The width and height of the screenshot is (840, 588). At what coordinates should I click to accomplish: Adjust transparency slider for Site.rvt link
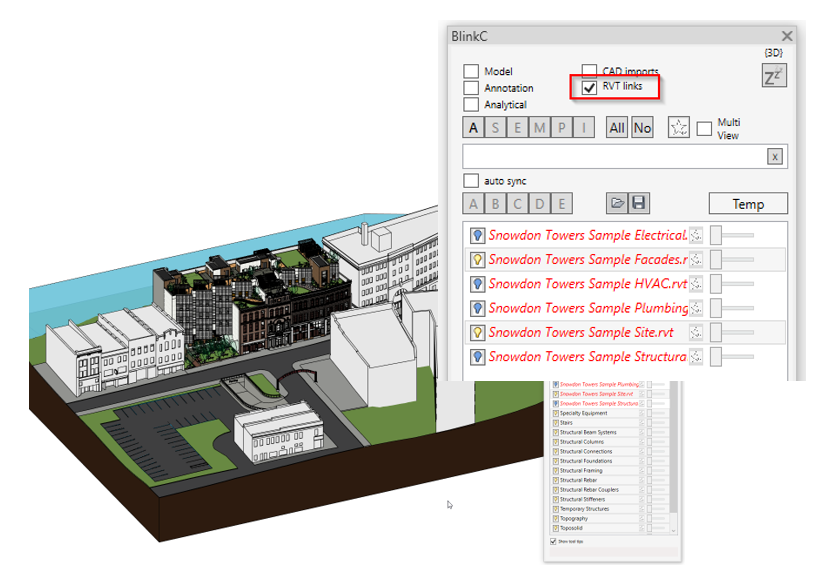tap(732, 333)
